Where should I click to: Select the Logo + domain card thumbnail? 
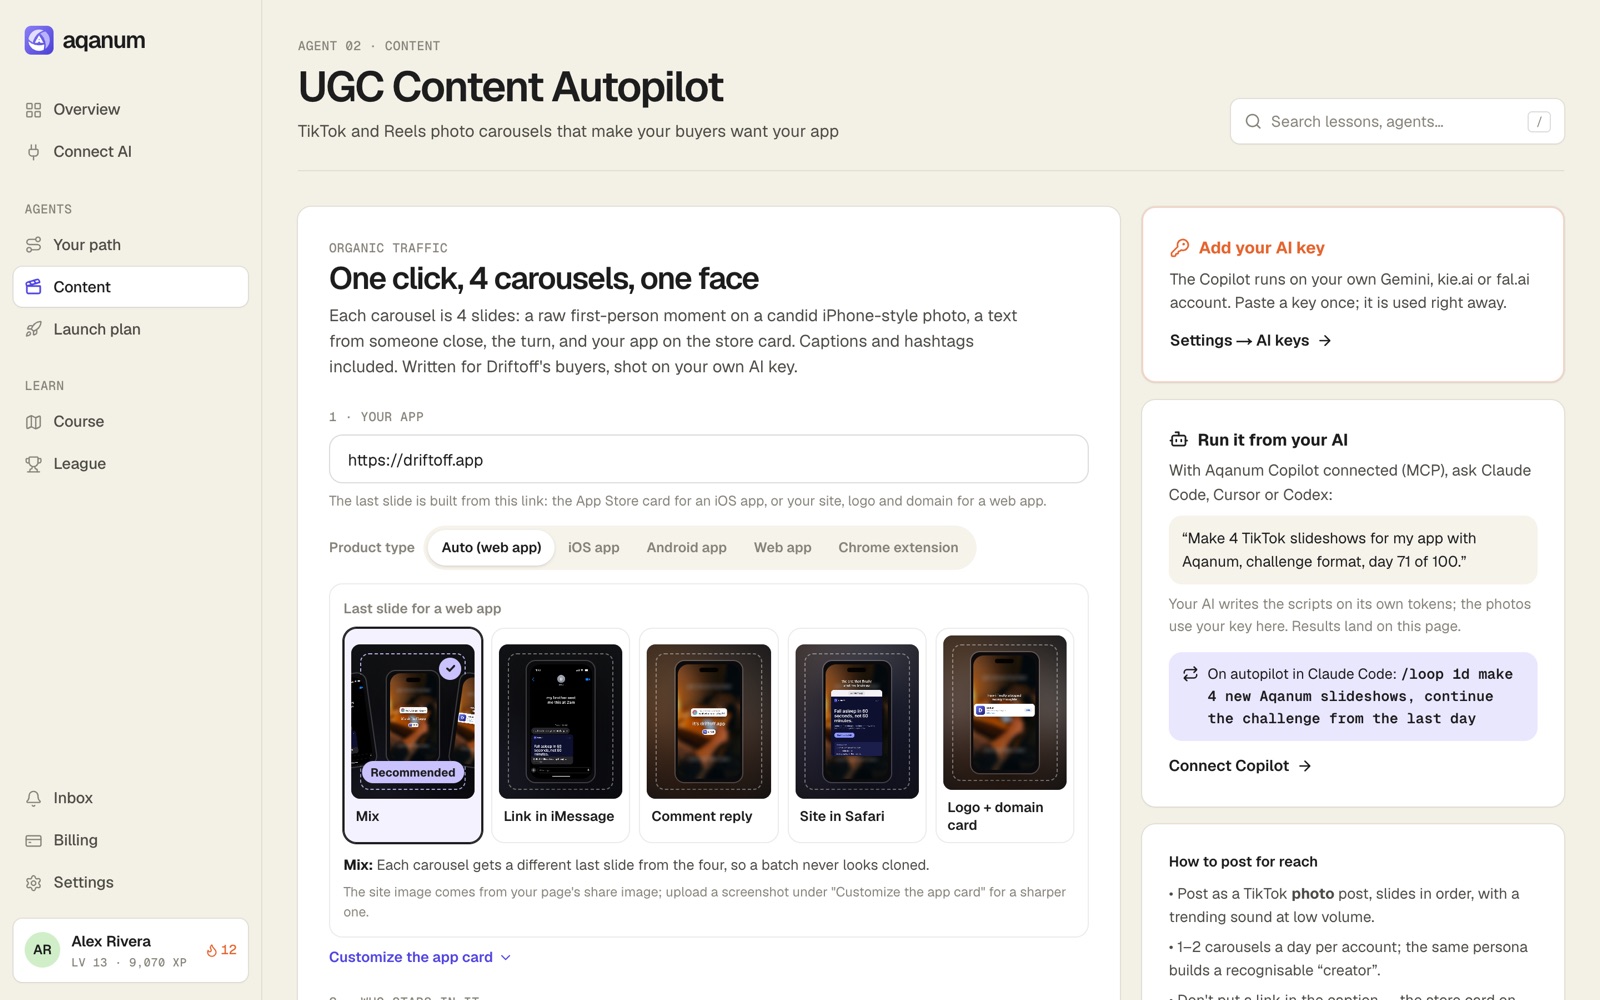tap(1005, 712)
